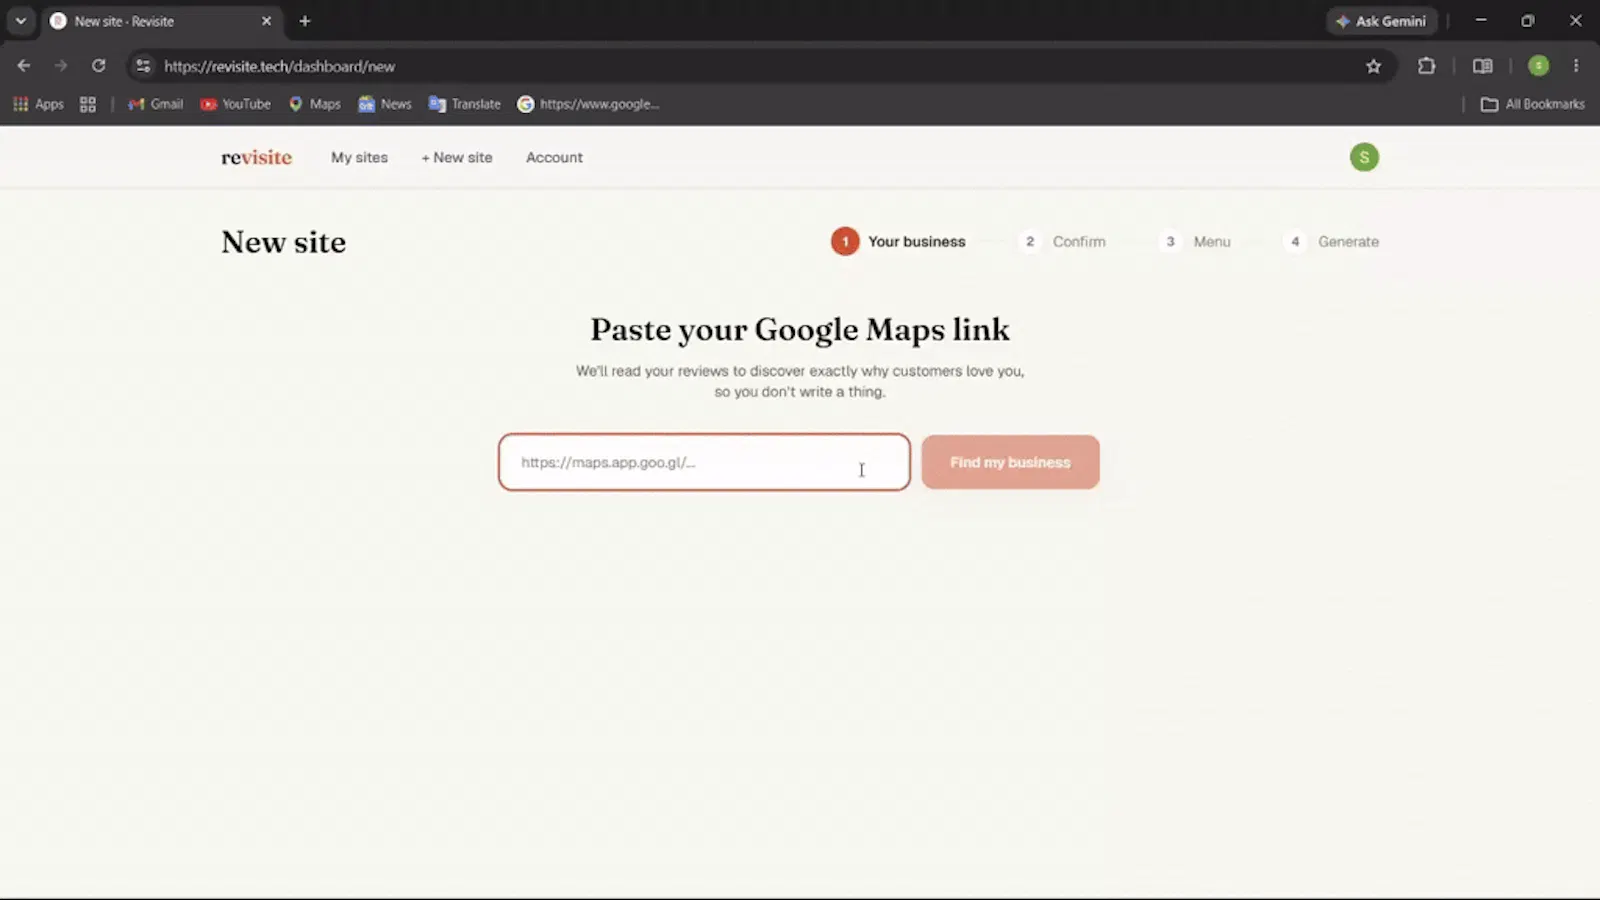Screen dimensions: 1600x900
Task: Select step 2 Confirm
Action: pyautogui.click(x=1062, y=241)
